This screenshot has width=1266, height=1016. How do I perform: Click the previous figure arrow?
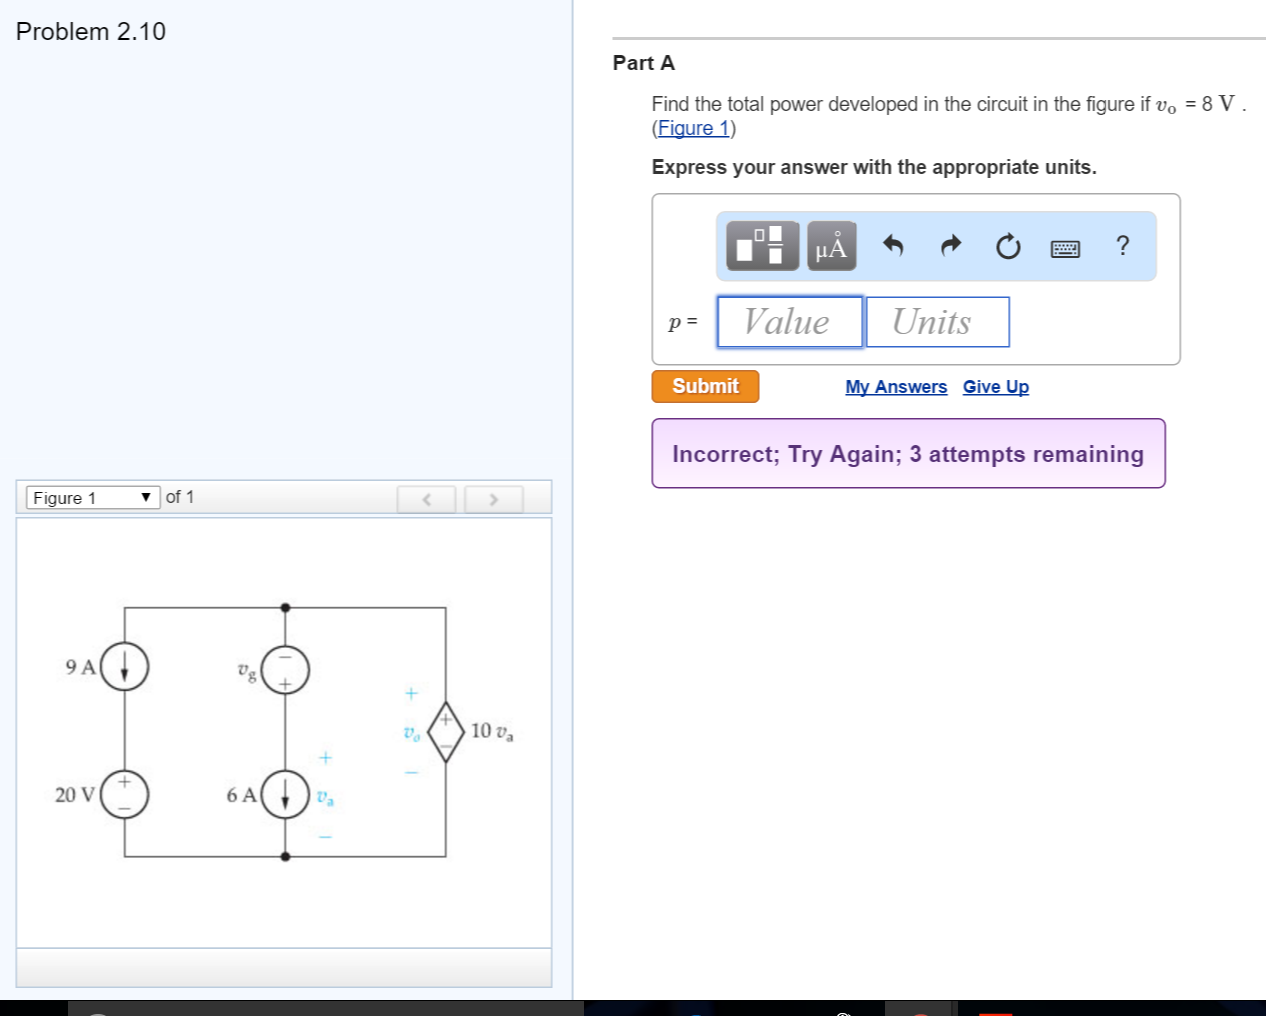(x=427, y=499)
